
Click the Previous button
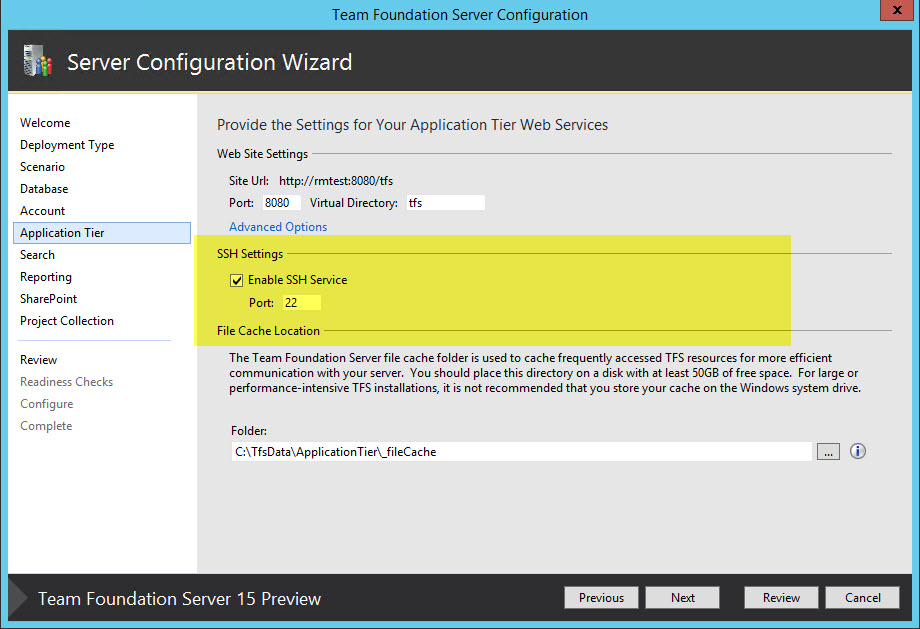[601, 597]
